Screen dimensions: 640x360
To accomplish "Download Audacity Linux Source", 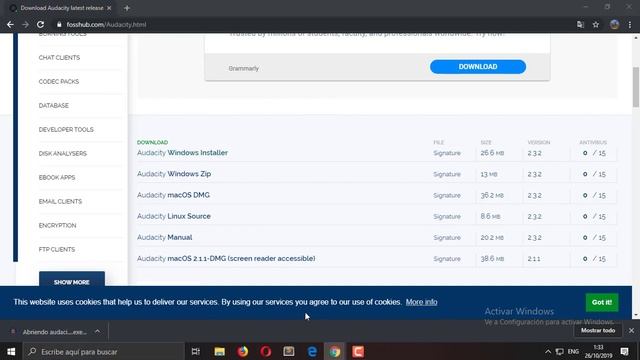I will pyautogui.click(x=173, y=216).
